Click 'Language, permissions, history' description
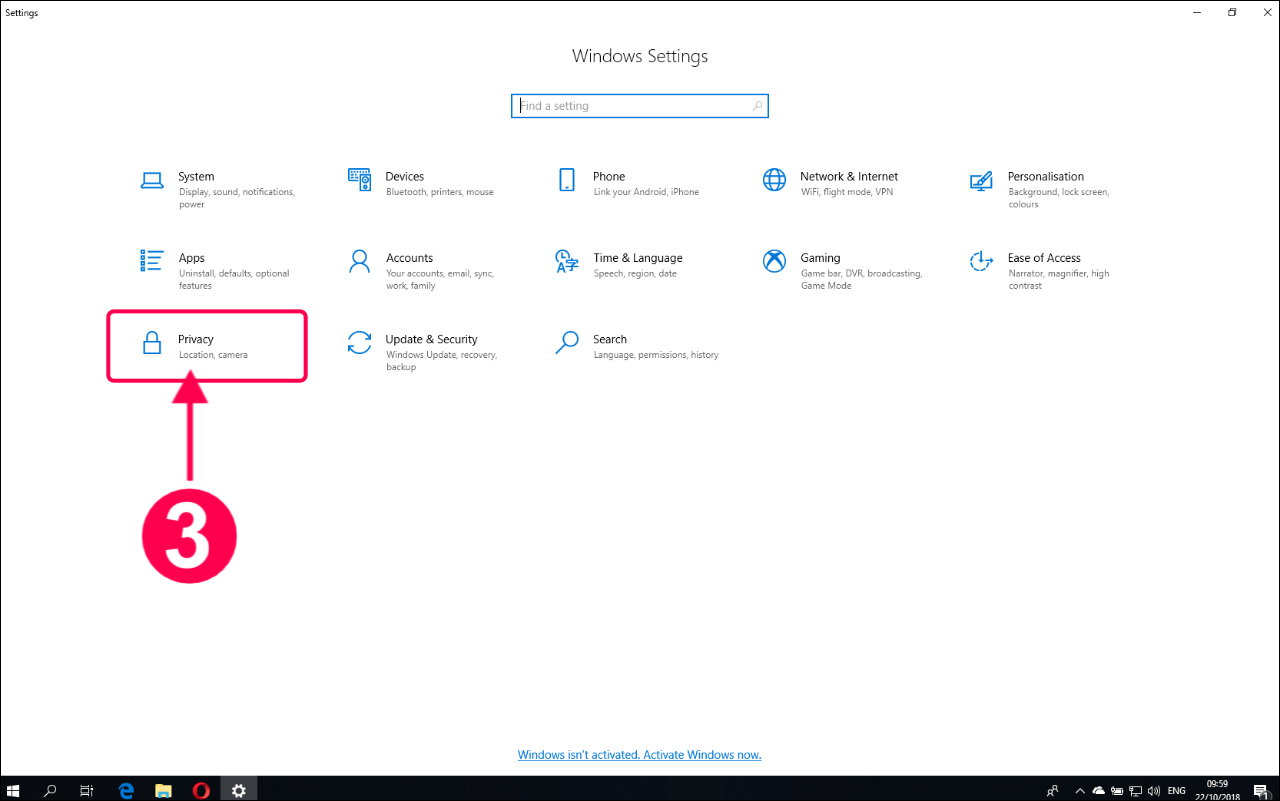 click(x=656, y=355)
